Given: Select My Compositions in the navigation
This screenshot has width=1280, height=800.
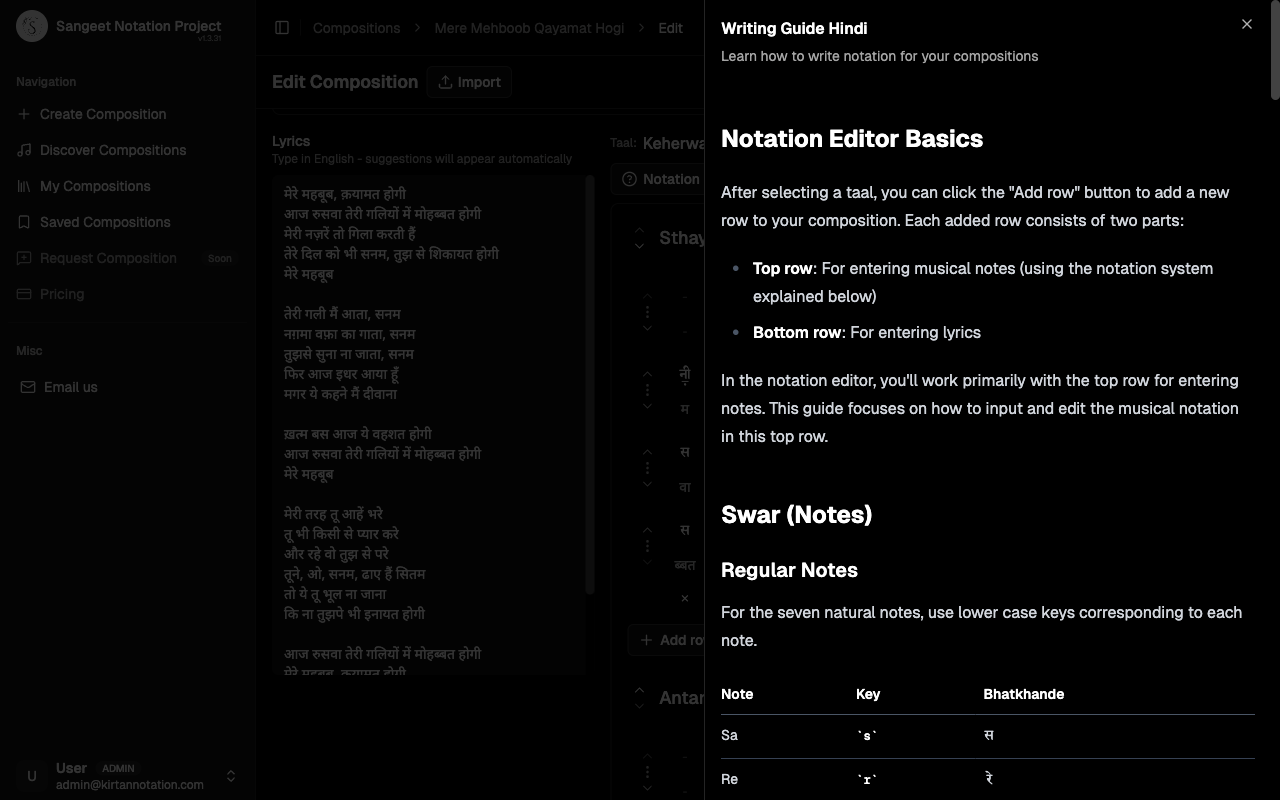Looking at the screenshot, I should (x=94, y=186).
